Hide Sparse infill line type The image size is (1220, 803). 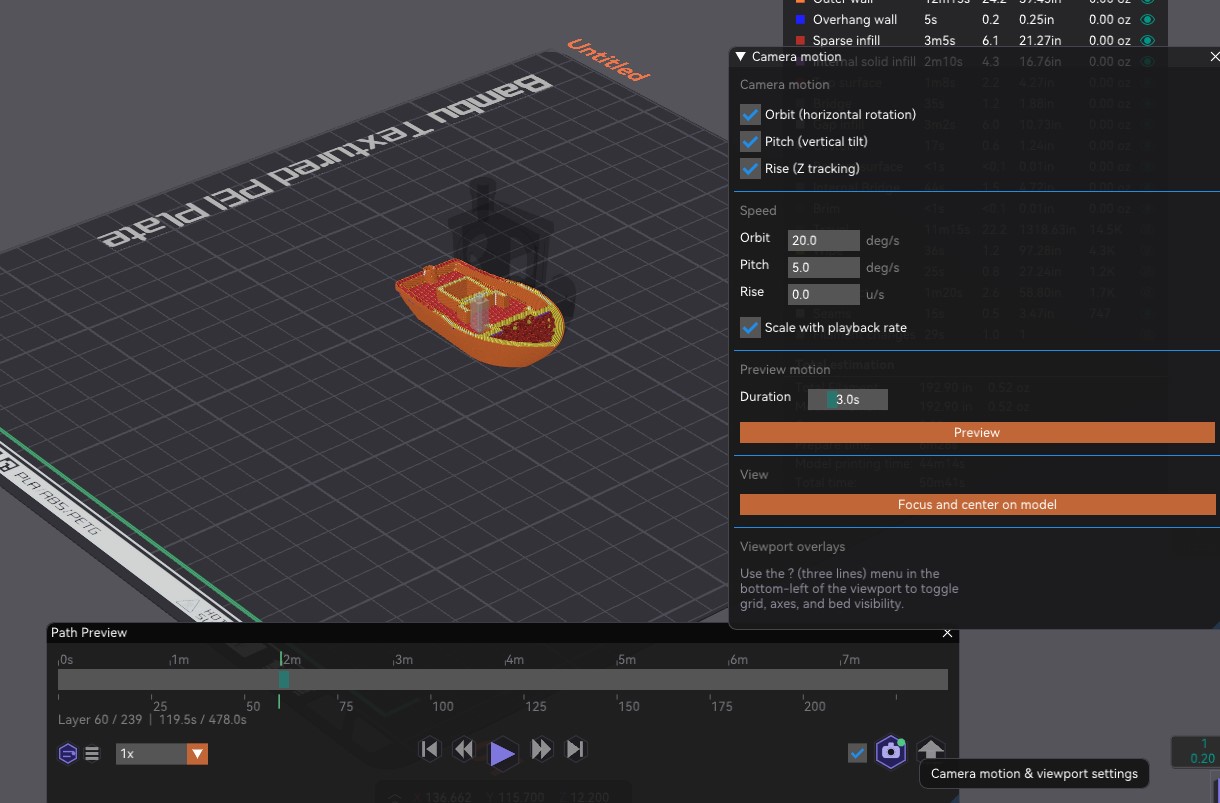pyautogui.click(x=1148, y=41)
